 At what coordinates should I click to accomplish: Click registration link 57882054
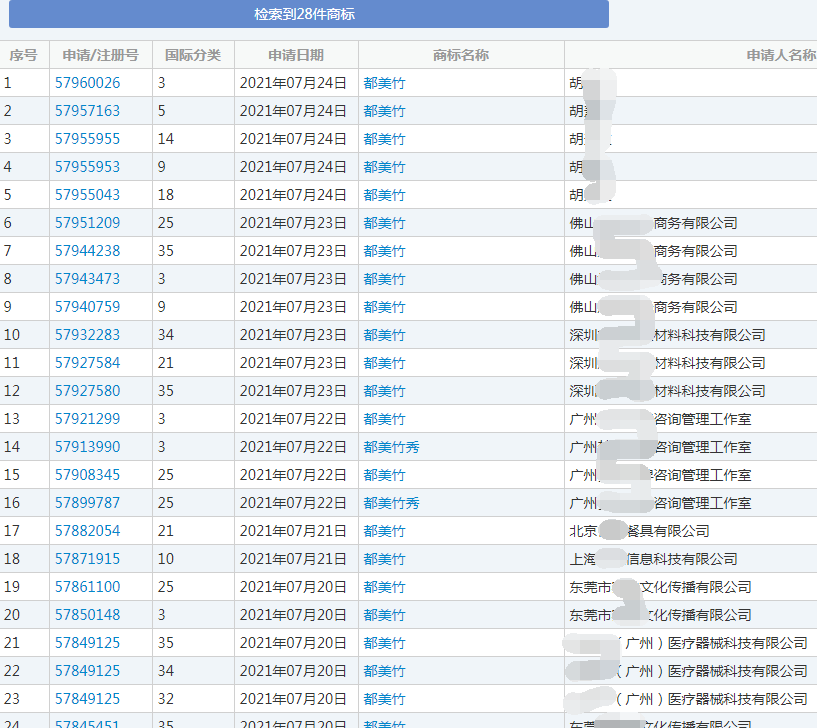point(87,531)
